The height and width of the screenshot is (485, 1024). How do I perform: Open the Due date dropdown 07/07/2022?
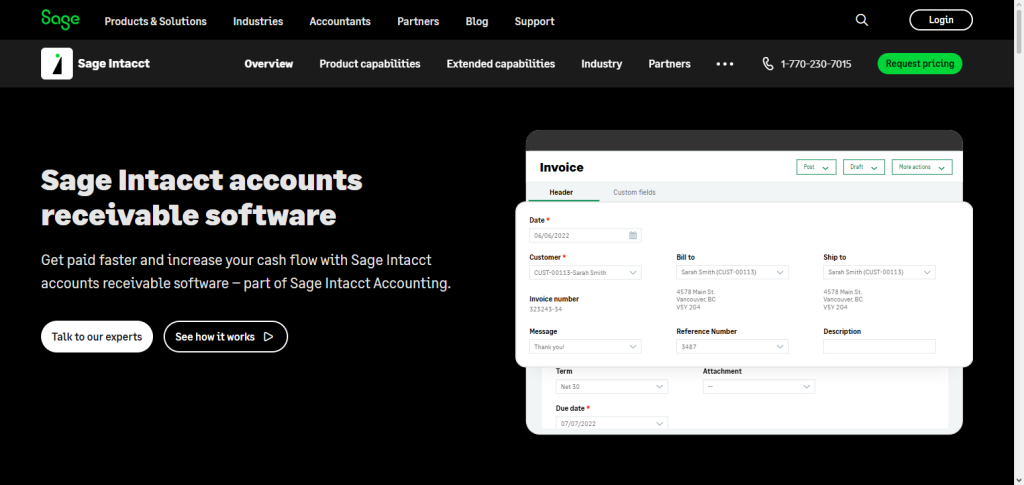612,423
